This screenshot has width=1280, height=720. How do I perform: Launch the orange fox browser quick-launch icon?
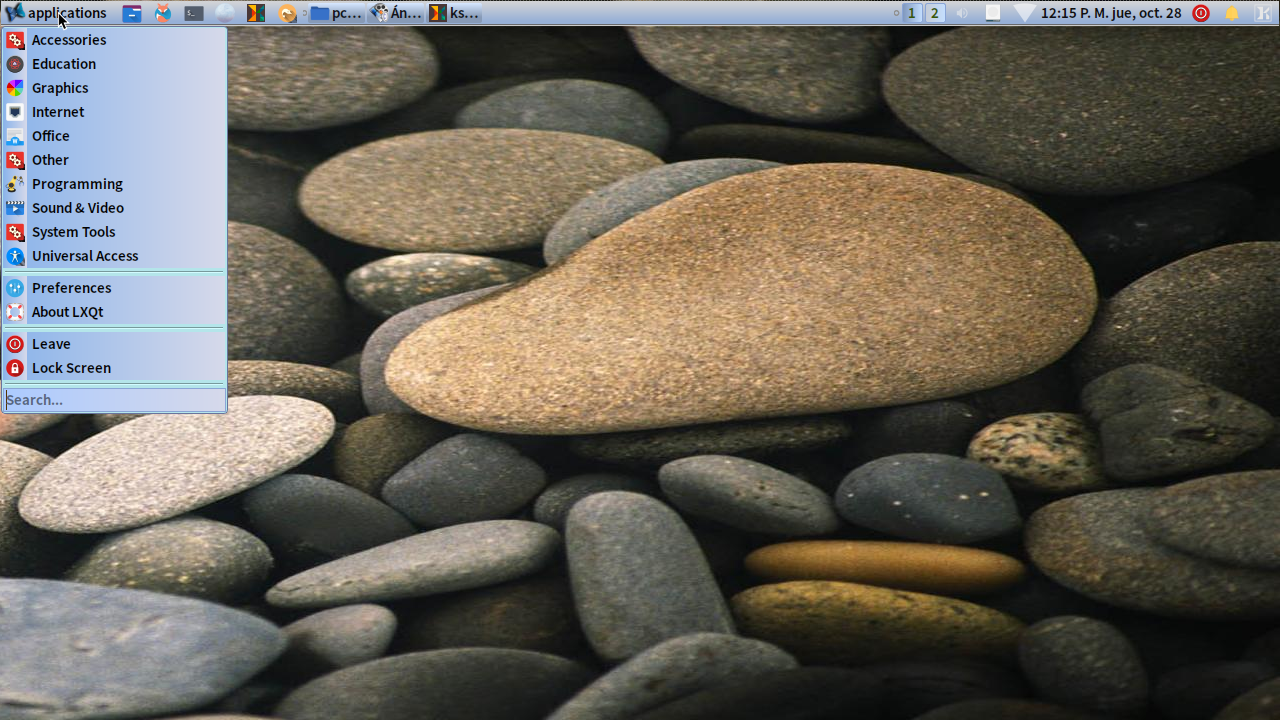(163, 13)
